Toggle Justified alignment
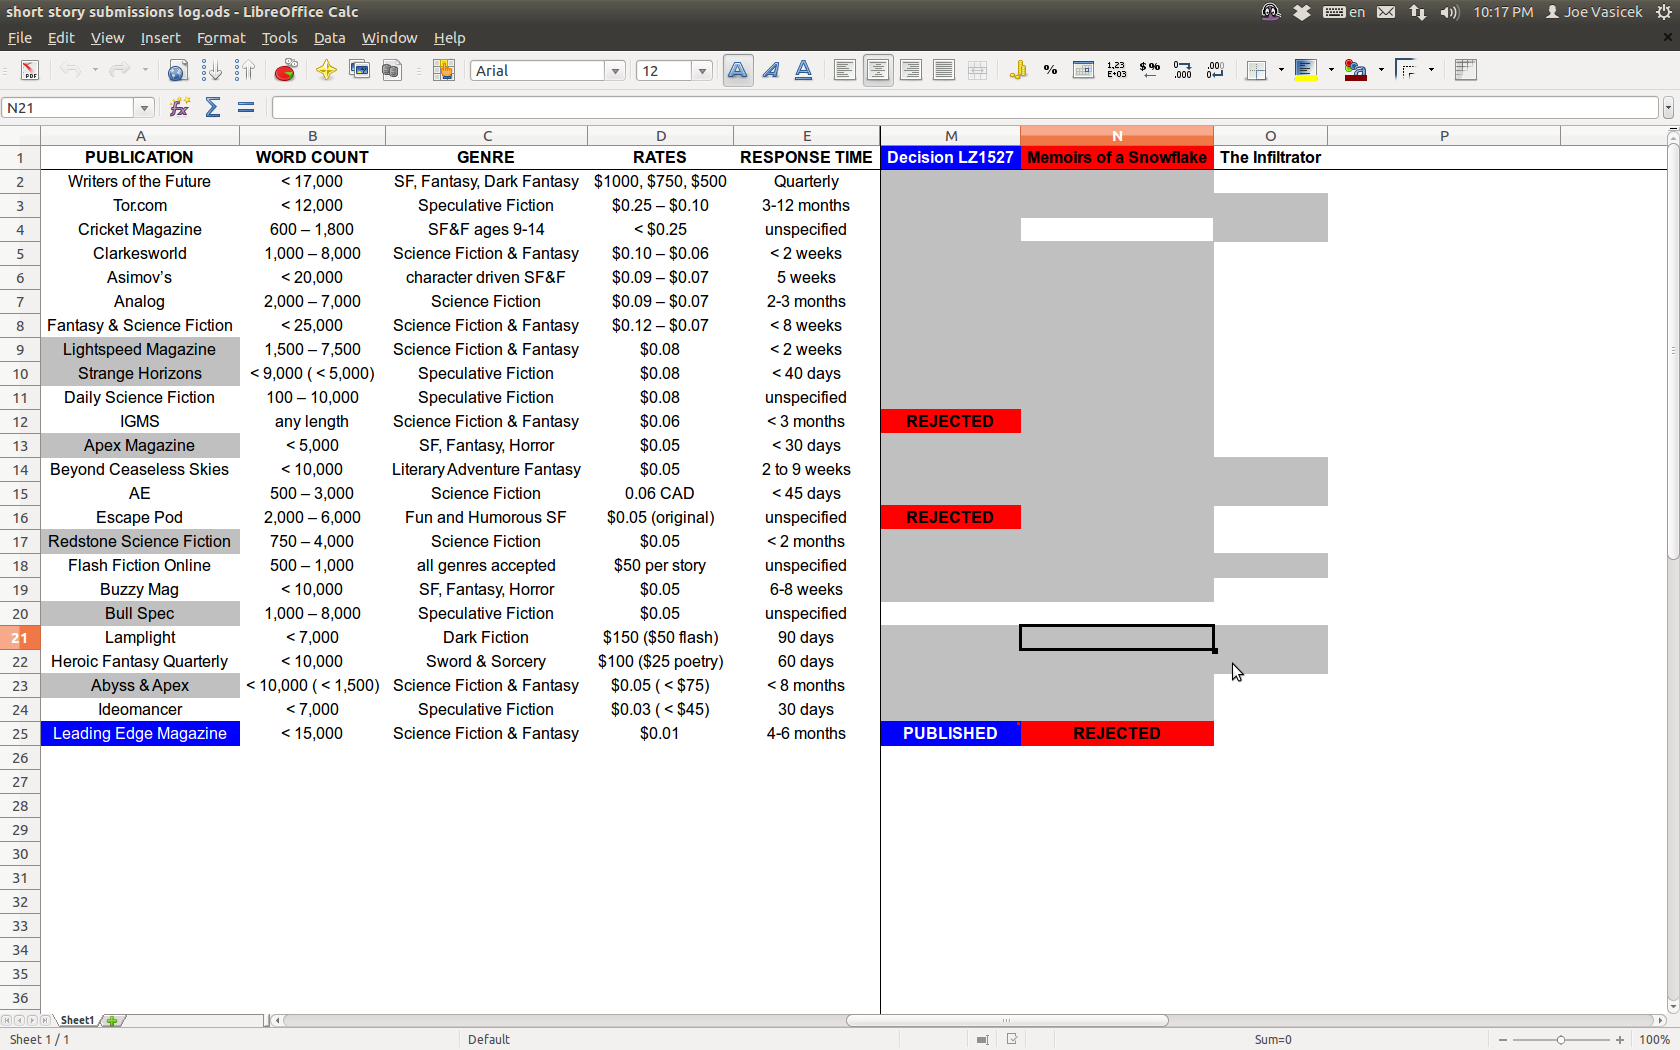 (944, 70)
